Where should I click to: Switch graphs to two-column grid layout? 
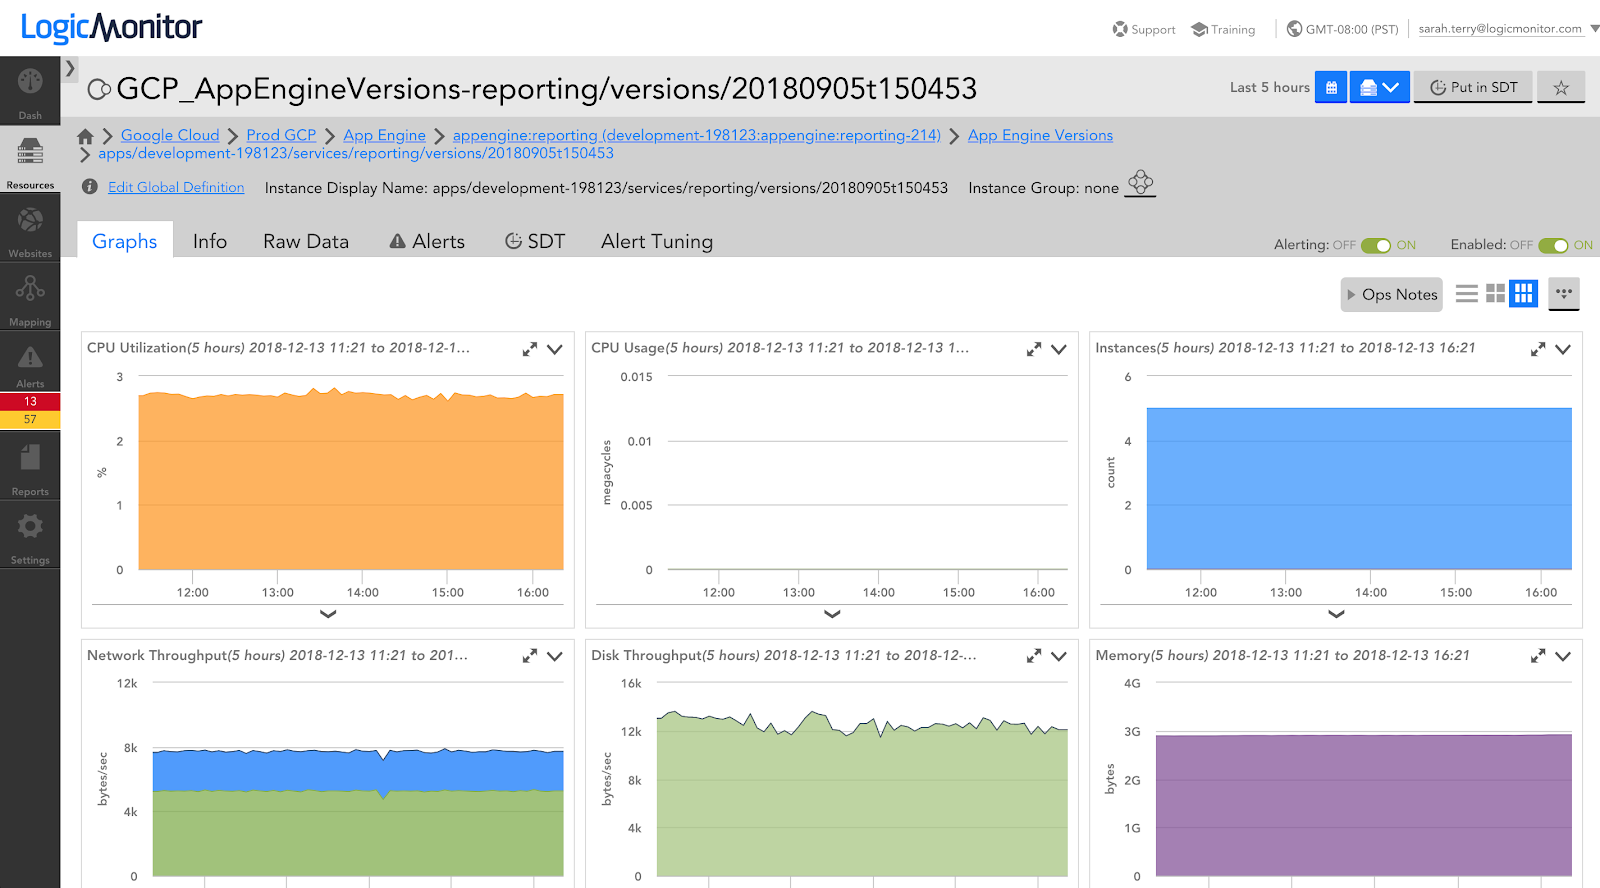[x=1495, y=293]
